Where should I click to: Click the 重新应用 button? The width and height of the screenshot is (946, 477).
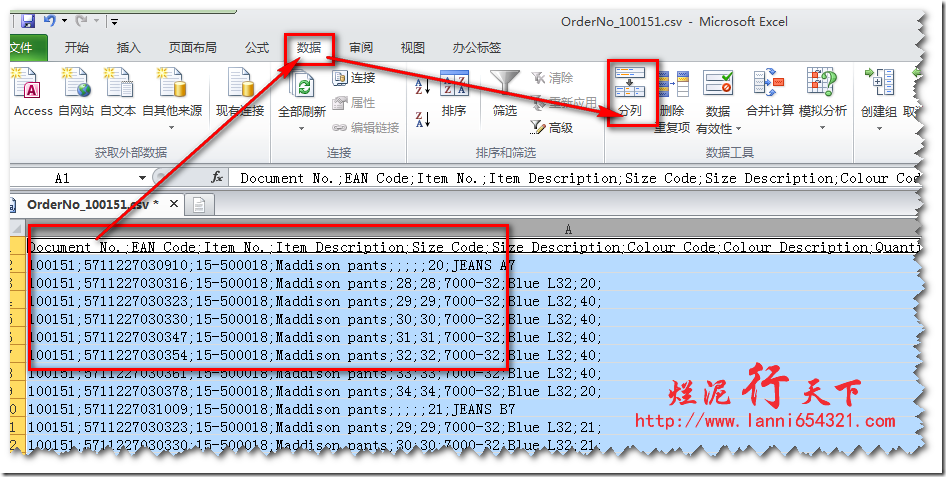[564, 103]
